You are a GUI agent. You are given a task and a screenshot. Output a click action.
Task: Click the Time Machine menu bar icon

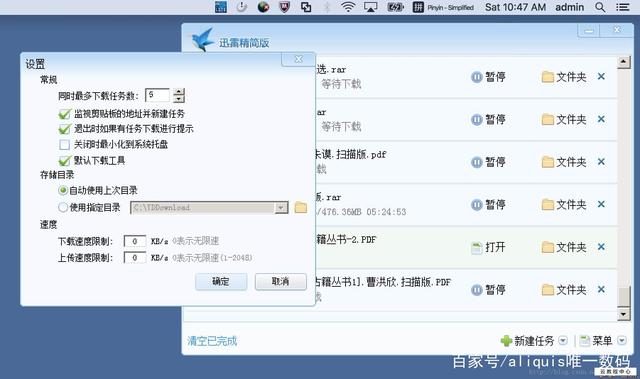pos(242,7)
